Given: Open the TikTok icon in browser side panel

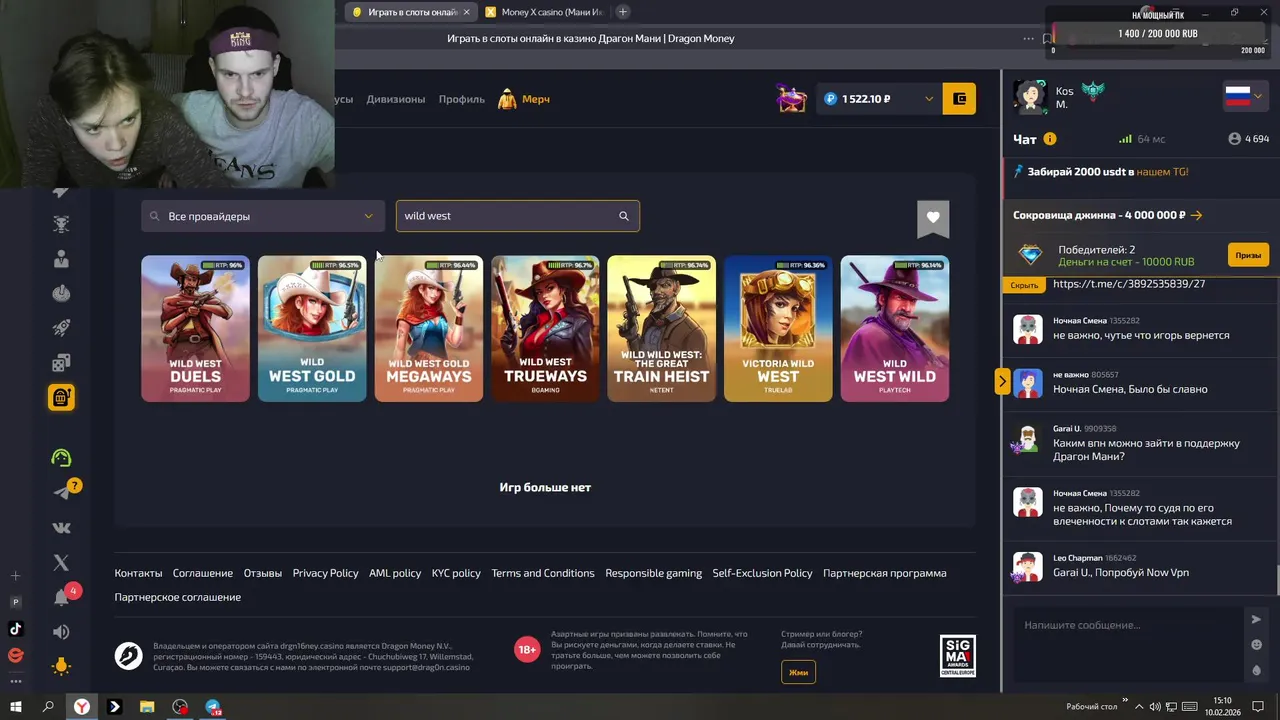Looking at the screenshot, I should tap(15, 629).
